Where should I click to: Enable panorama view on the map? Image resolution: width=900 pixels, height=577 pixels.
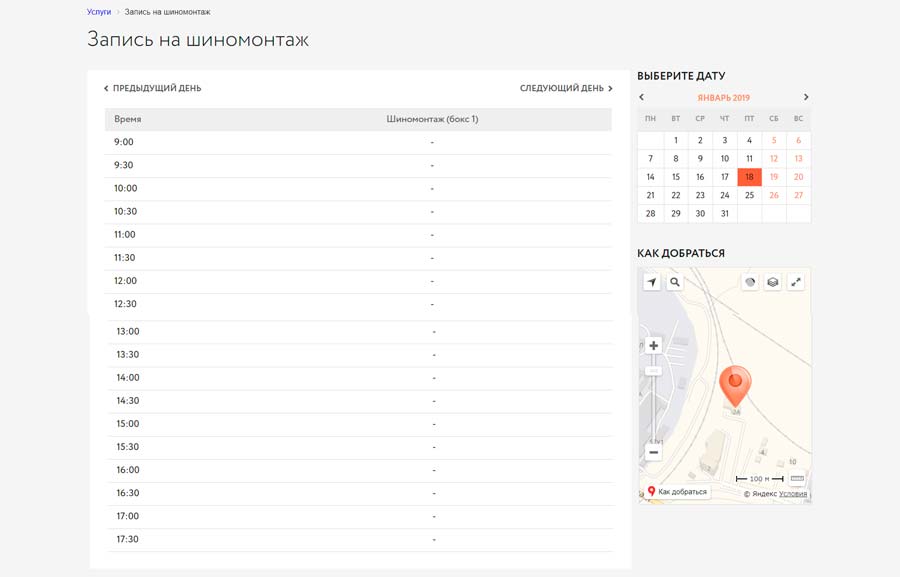pyautogui.click(x=749, y=282)
